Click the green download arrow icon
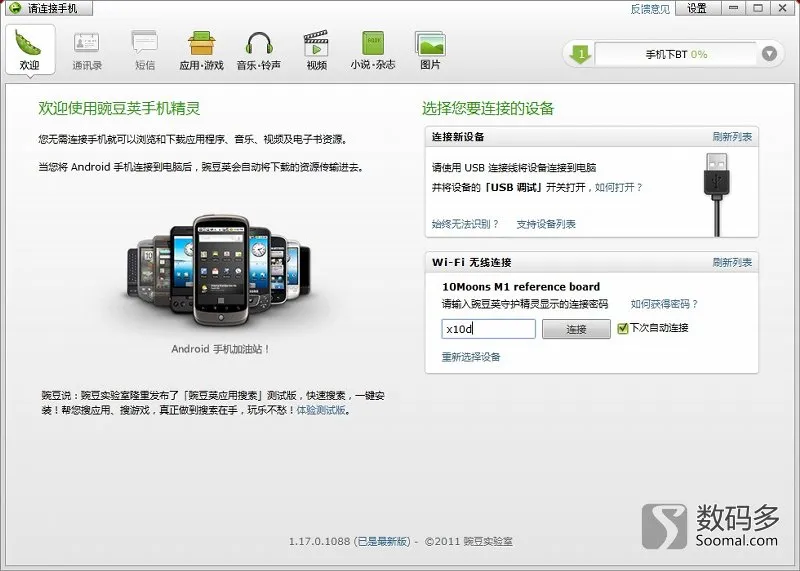The width and height of the screenshot is (800, 571). tap(580, 54)
